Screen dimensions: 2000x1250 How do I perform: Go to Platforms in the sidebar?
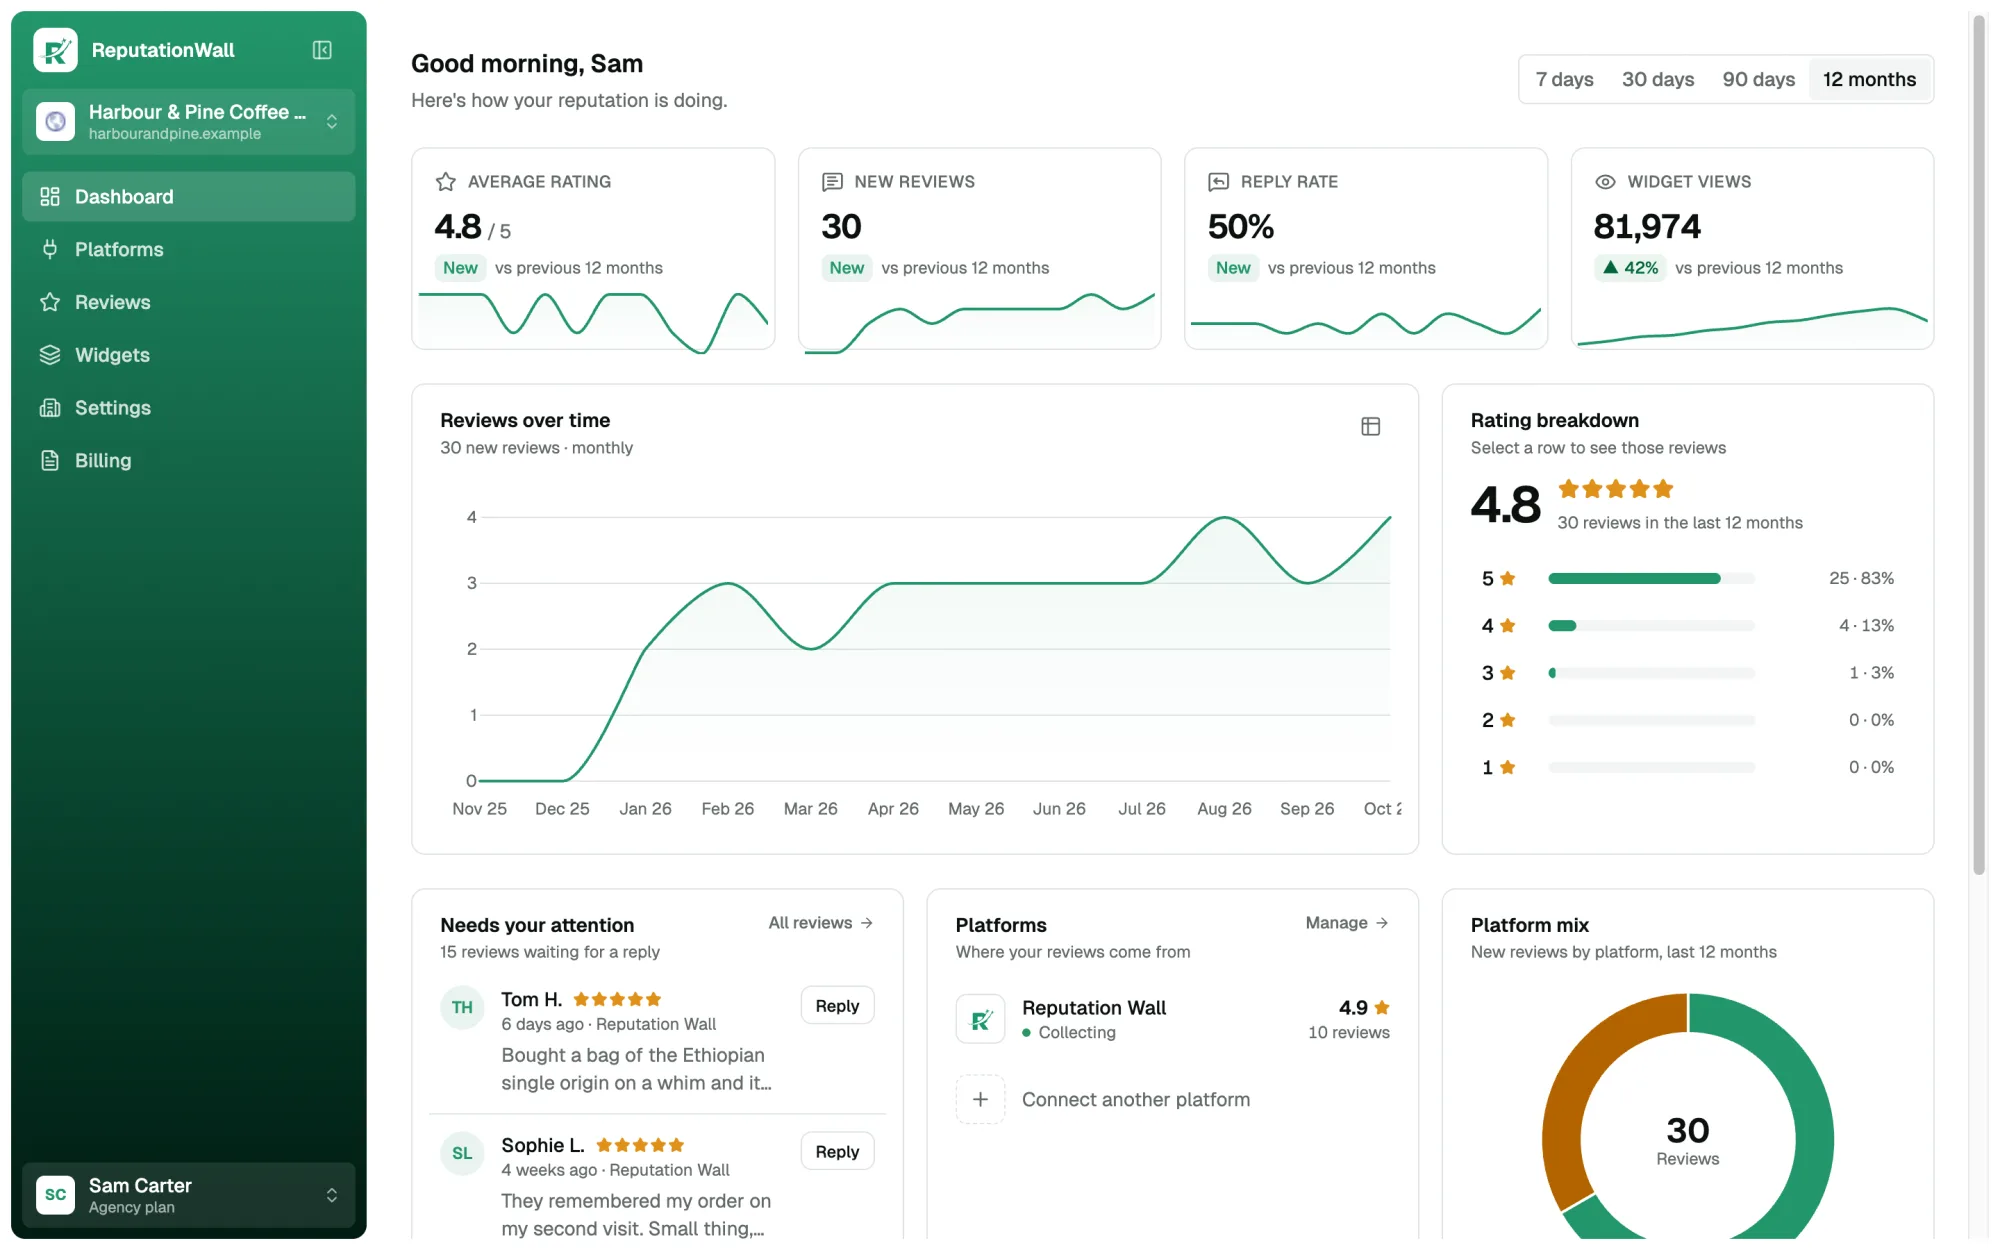click(189, 250)
